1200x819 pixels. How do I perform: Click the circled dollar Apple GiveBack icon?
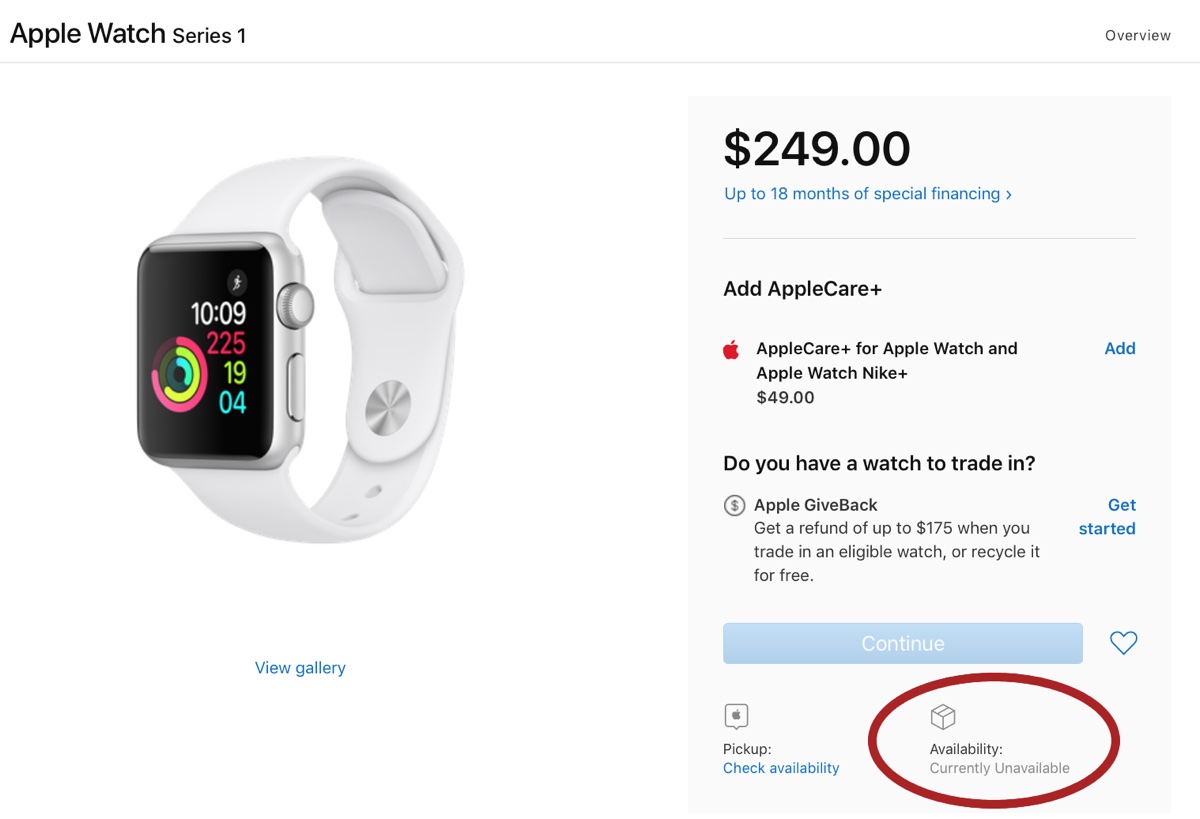coord(733,505)
